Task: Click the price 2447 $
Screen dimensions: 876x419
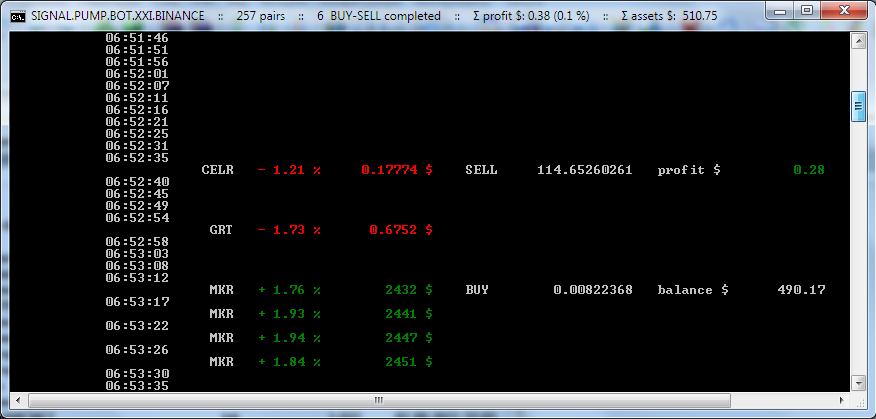Action: [x=409, y=338]
